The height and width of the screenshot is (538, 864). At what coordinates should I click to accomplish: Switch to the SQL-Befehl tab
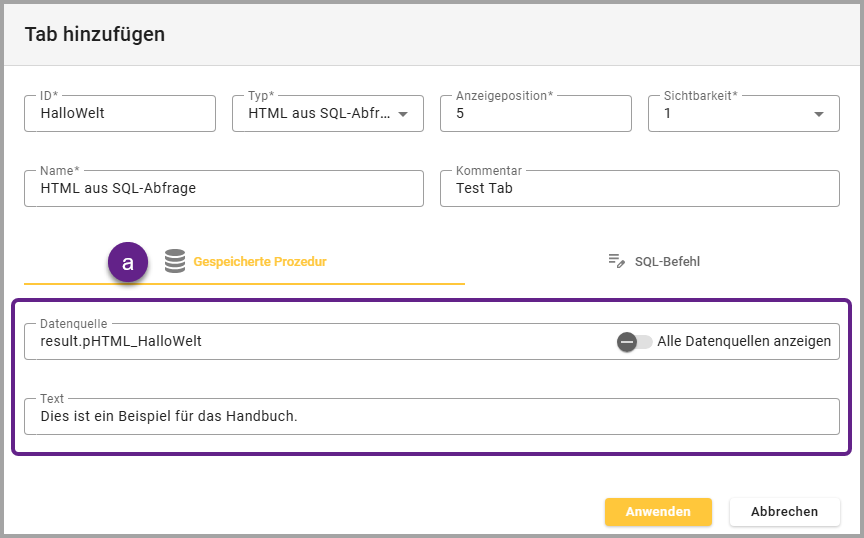pos(666,262)
